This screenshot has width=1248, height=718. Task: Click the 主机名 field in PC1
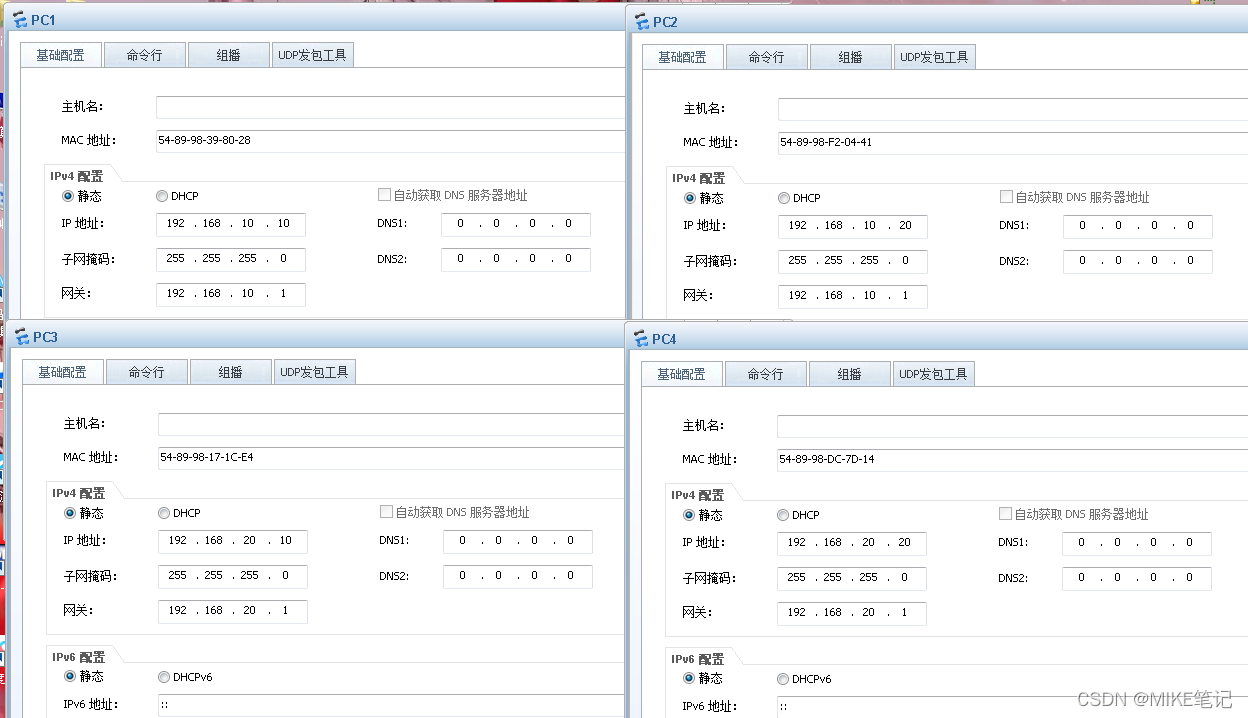pyautogui.click(x=390, y=107)
